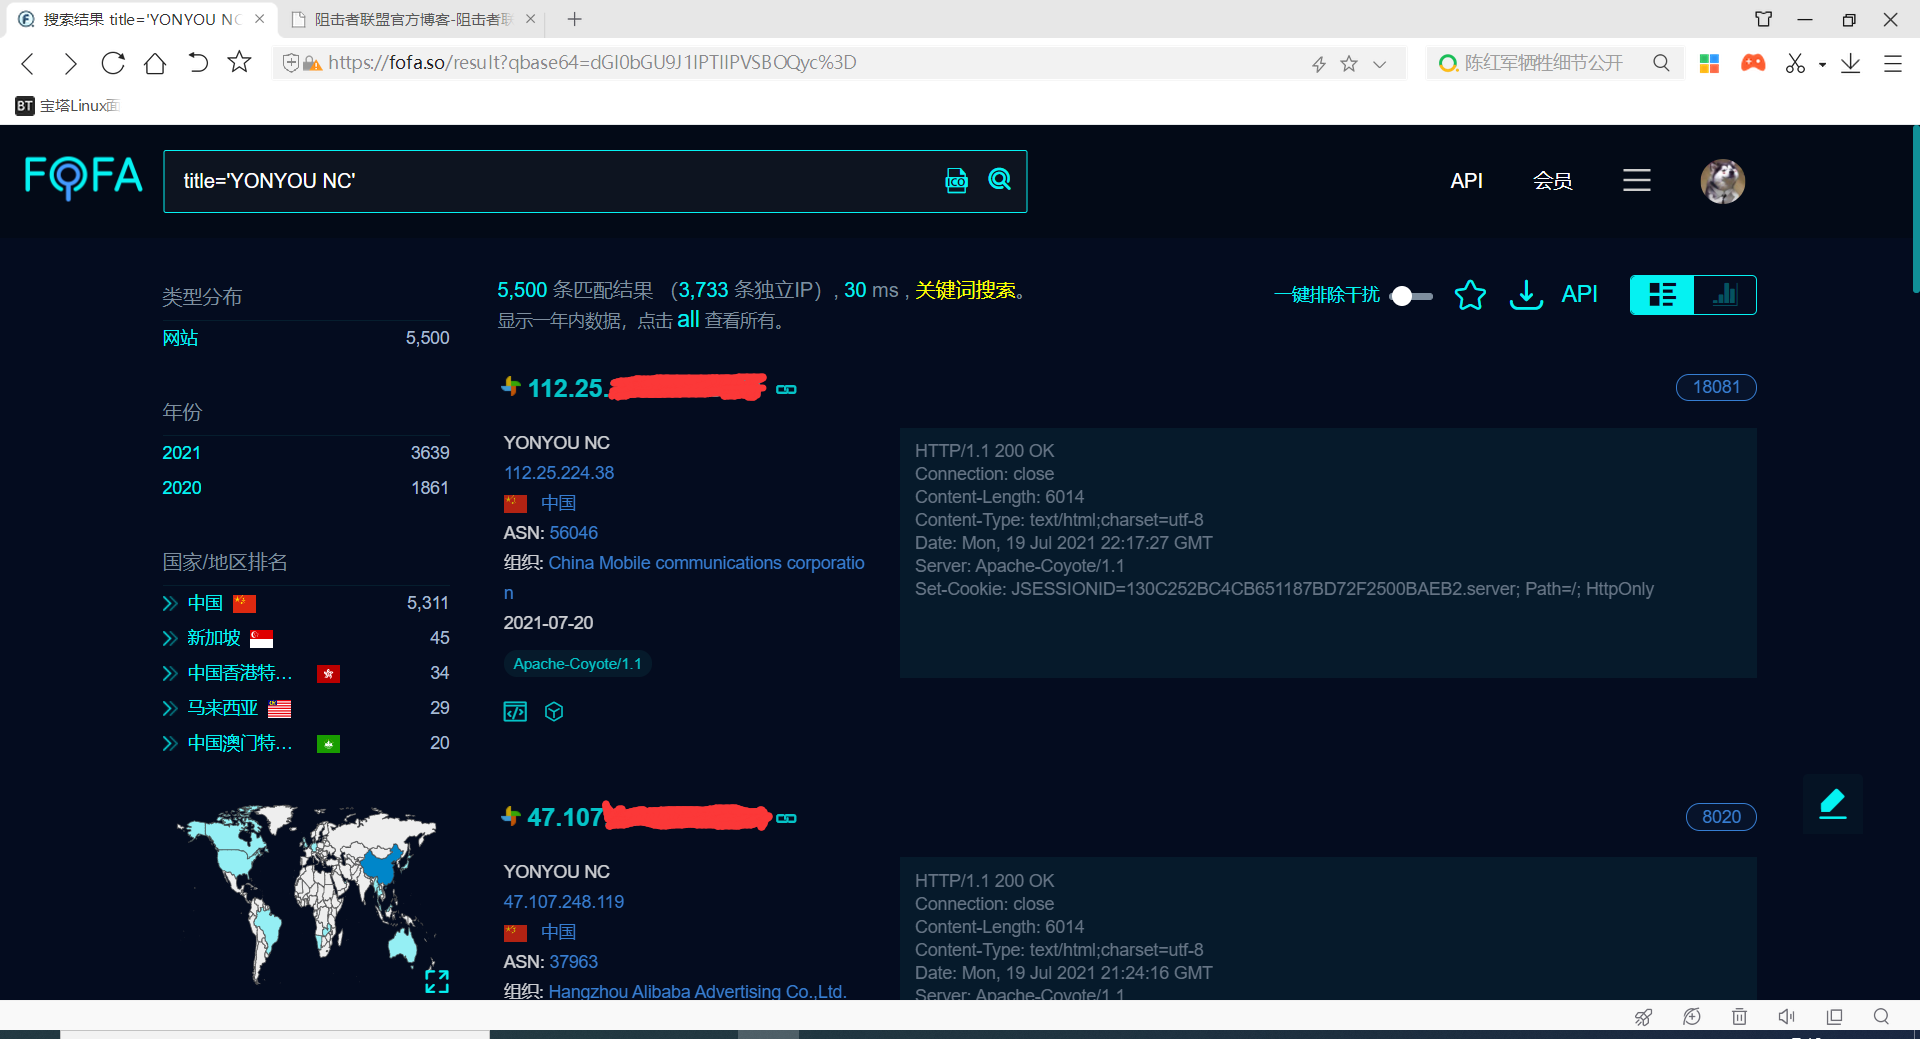Click the ICO icon search button
This screenshot has width=1920, height=1039.
click(956, 180)
